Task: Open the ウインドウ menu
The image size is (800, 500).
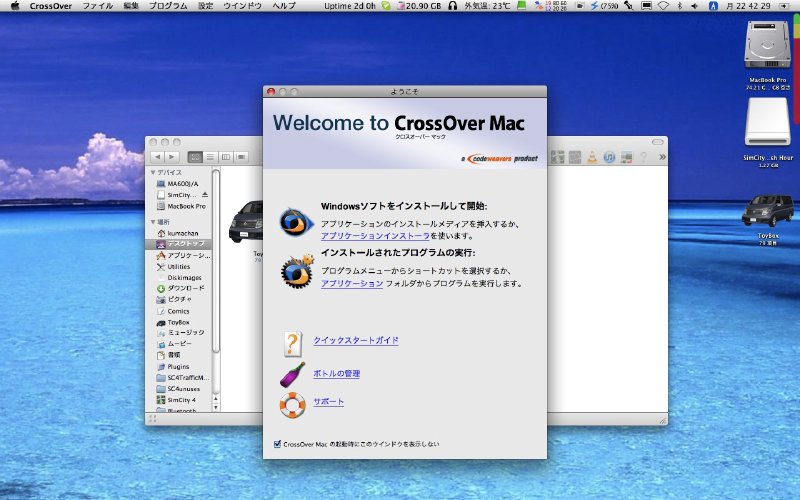Action: click(242, 6)
